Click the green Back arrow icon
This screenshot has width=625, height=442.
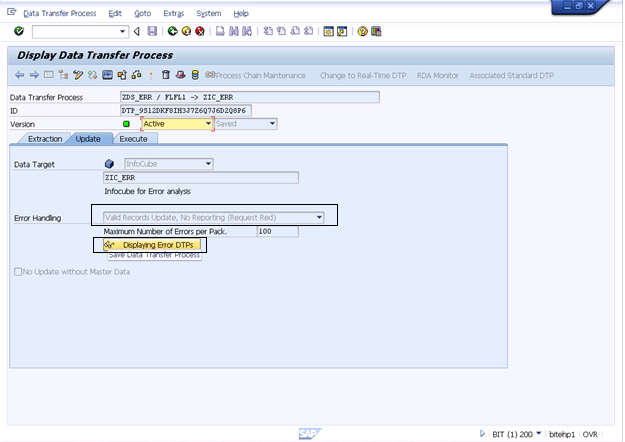[173, 31]
